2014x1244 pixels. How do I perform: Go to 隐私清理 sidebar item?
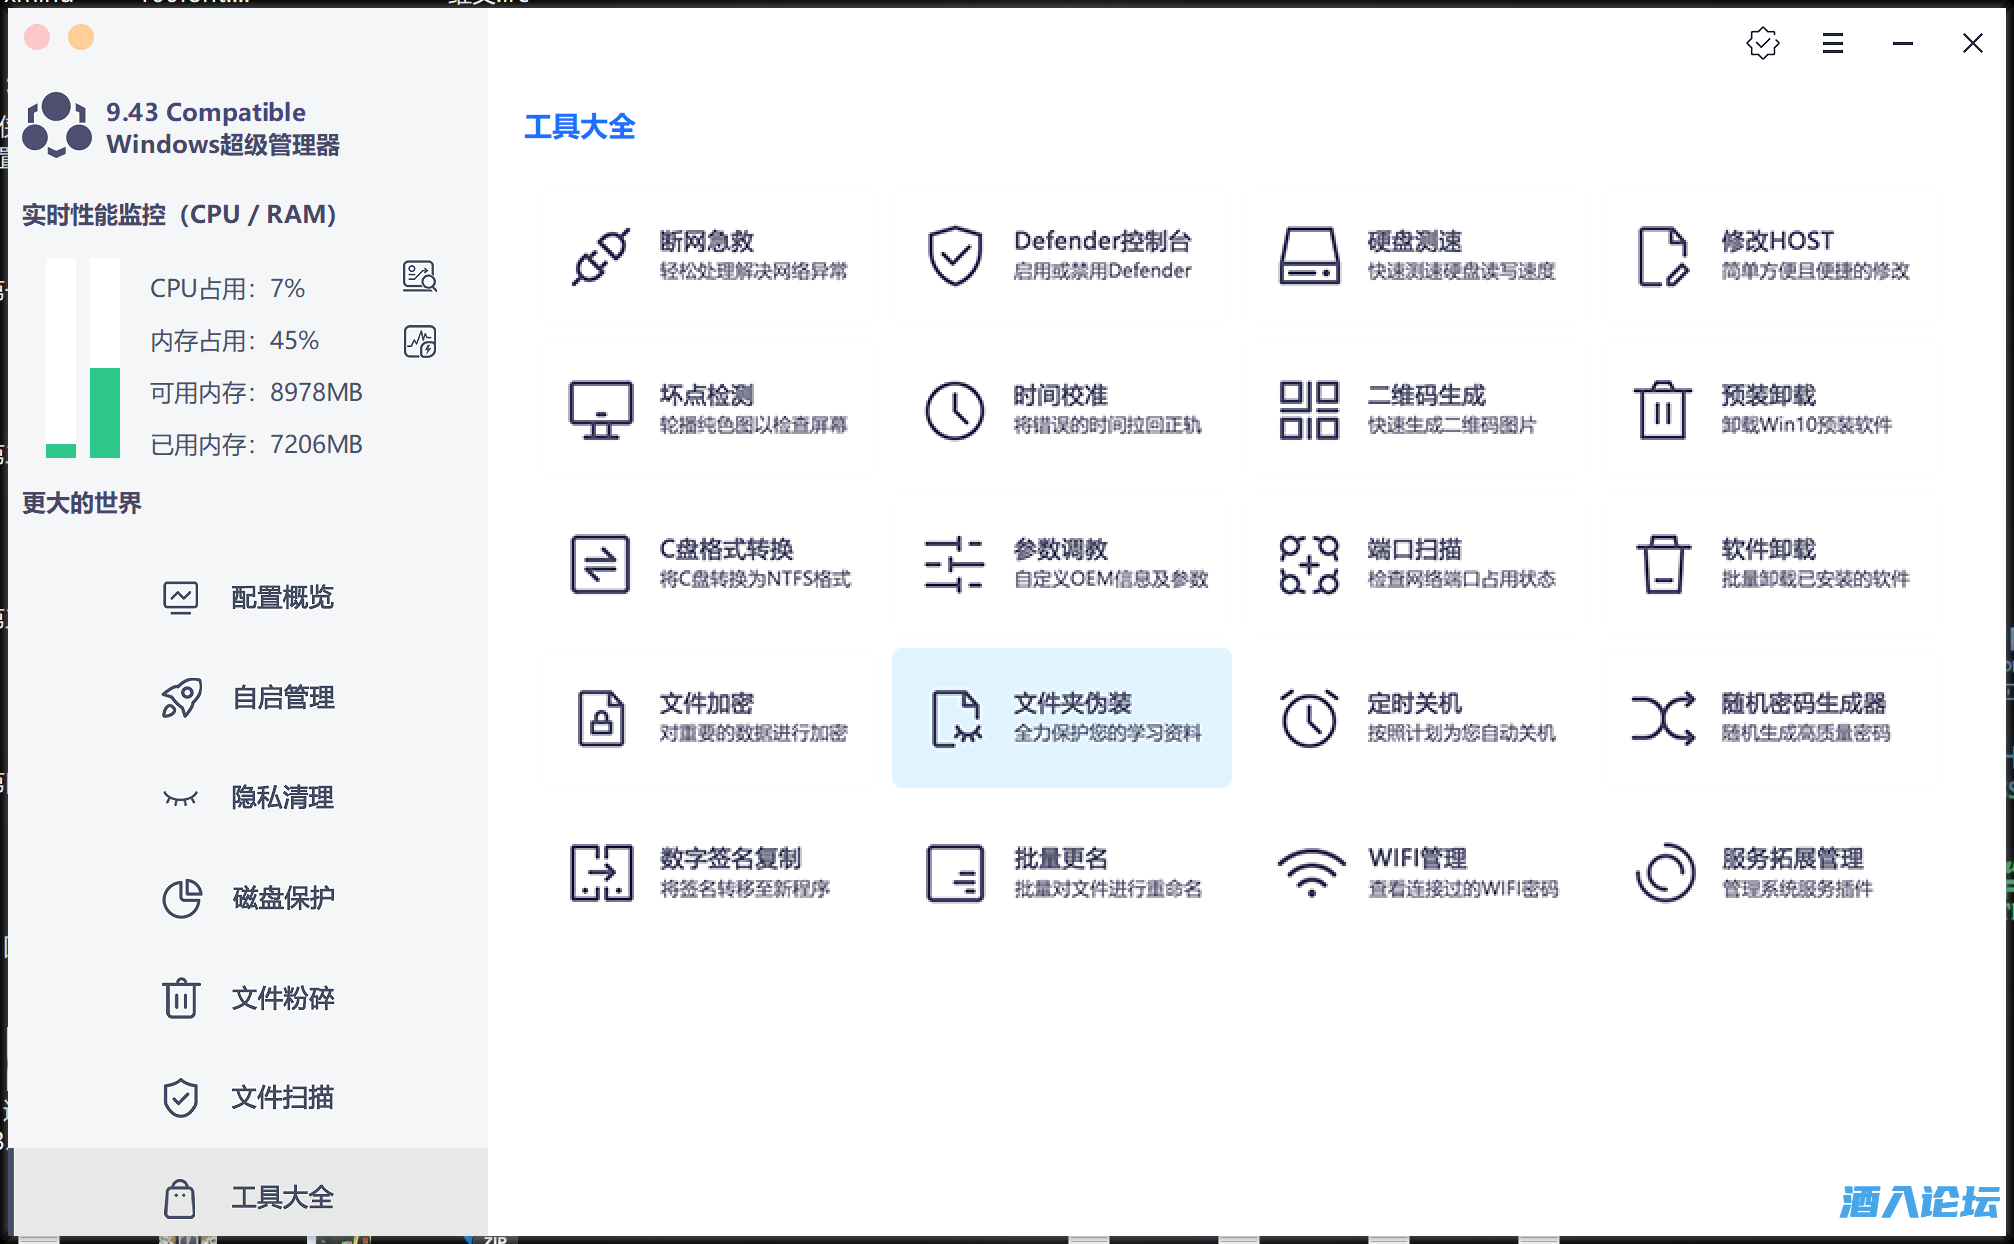[282, 798]
